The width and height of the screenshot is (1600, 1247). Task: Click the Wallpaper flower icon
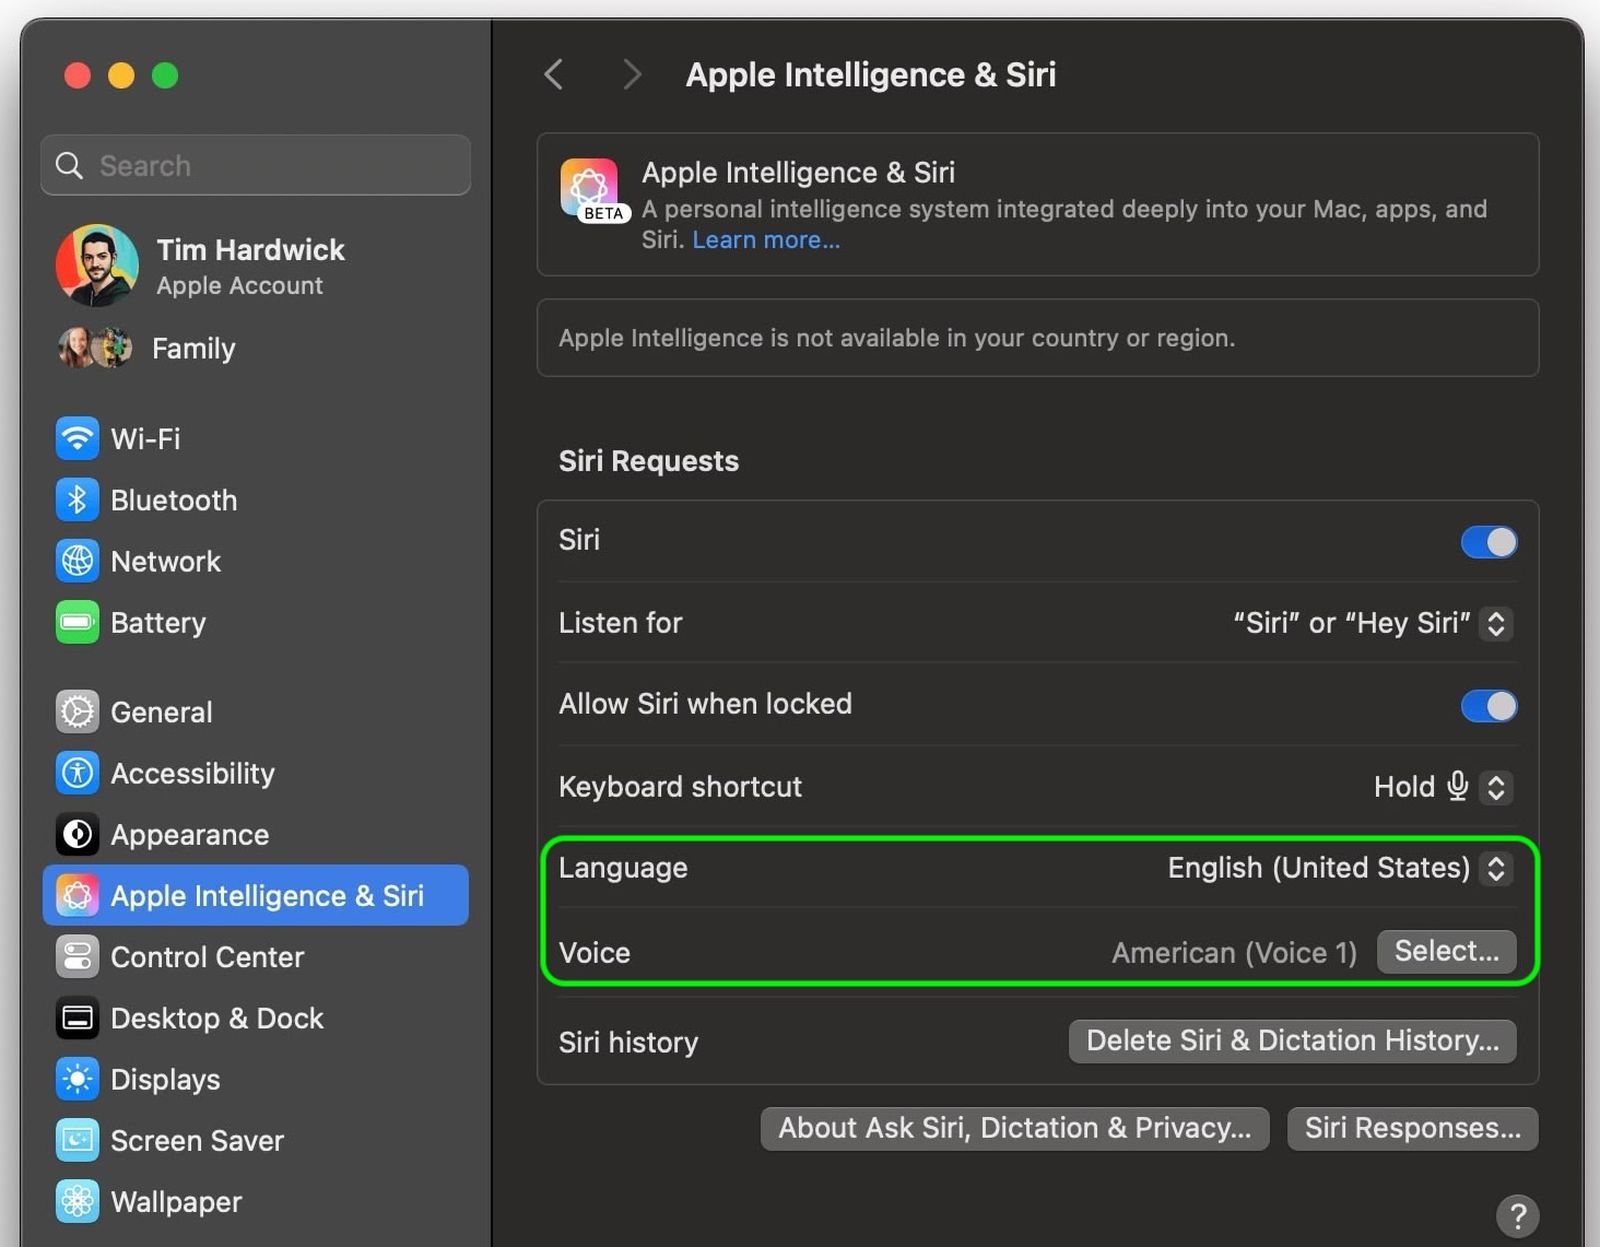click(x=77, y=1201)
